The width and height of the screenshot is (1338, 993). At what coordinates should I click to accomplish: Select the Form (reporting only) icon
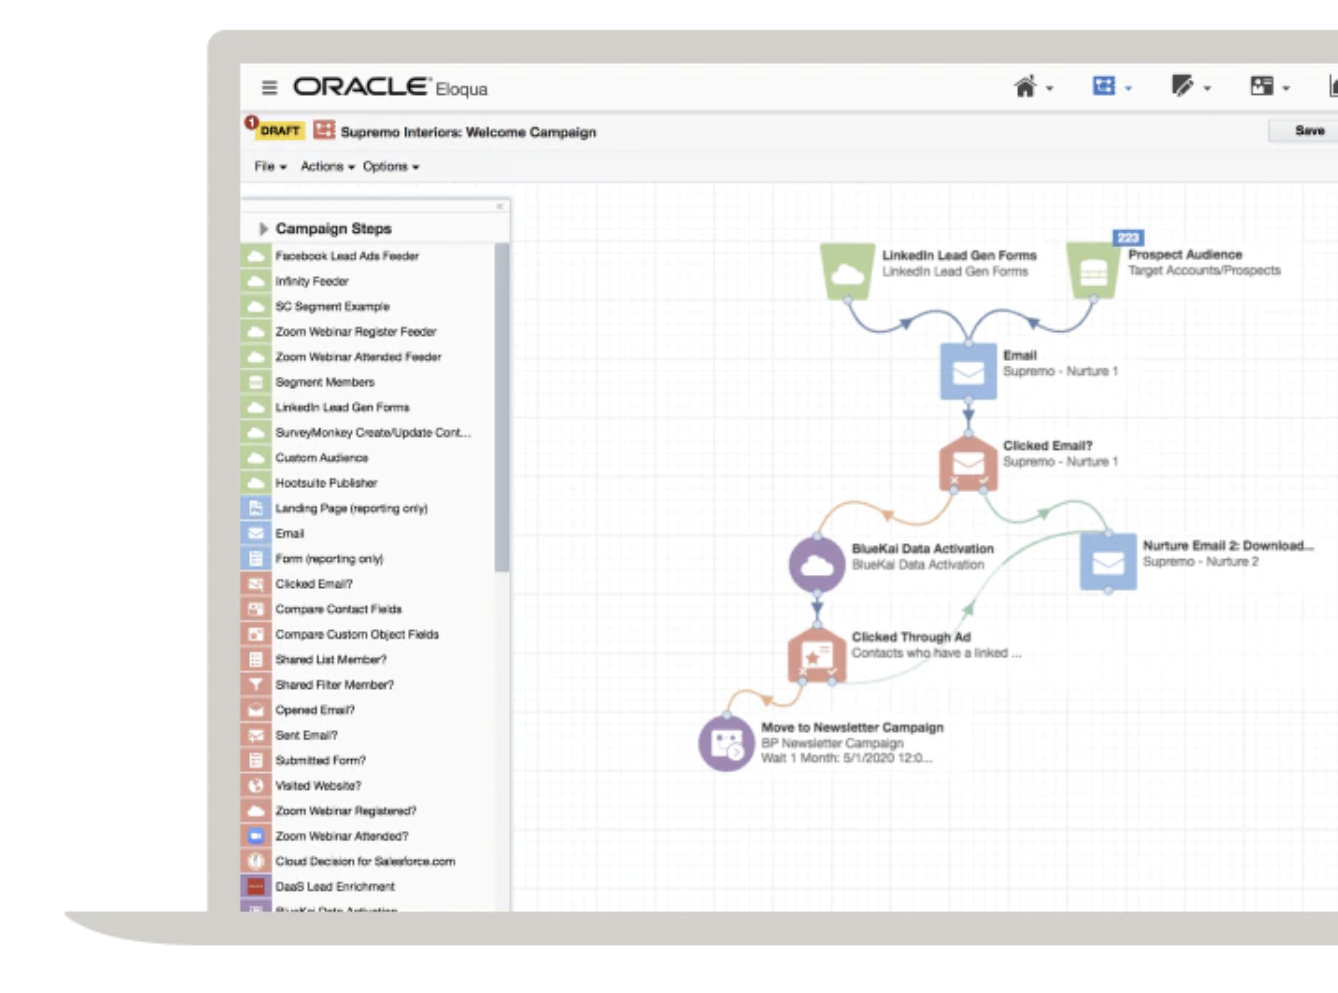tap(256, 558)
